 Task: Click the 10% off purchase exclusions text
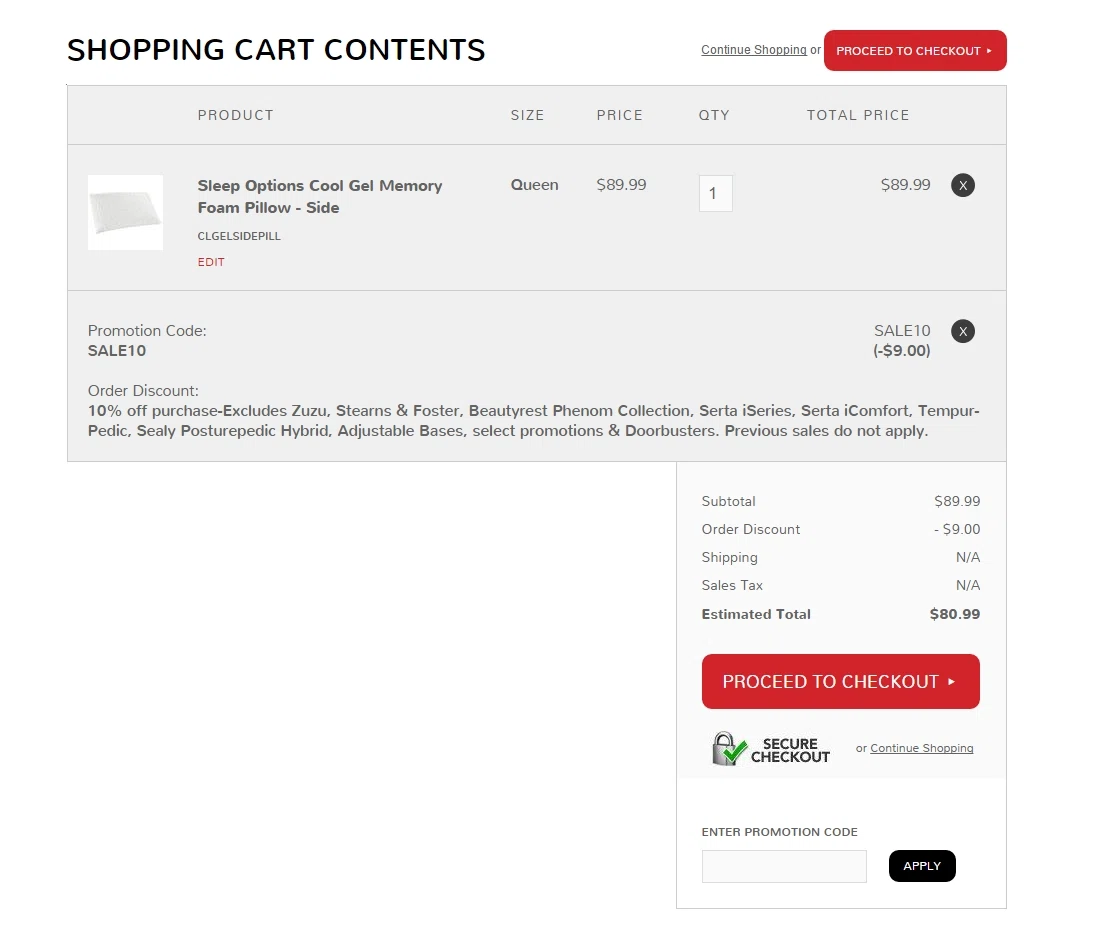click(534, 421)
